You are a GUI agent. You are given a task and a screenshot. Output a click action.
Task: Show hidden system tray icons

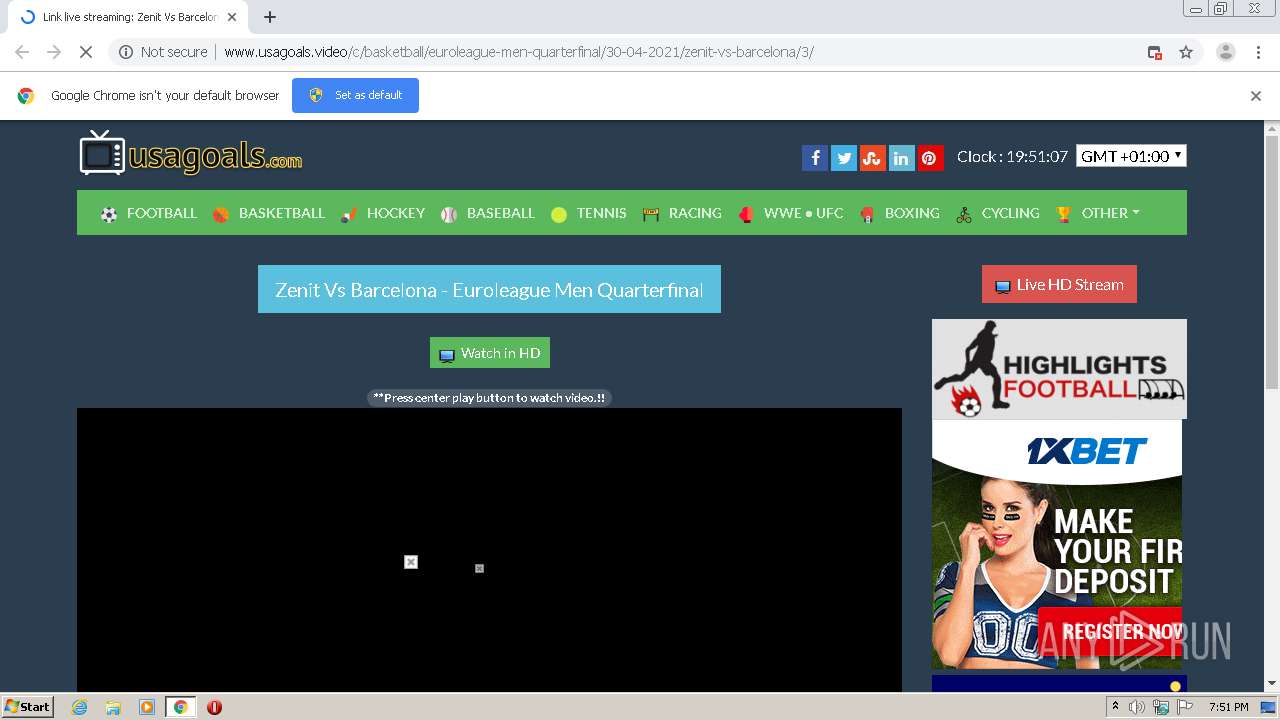1115,707
